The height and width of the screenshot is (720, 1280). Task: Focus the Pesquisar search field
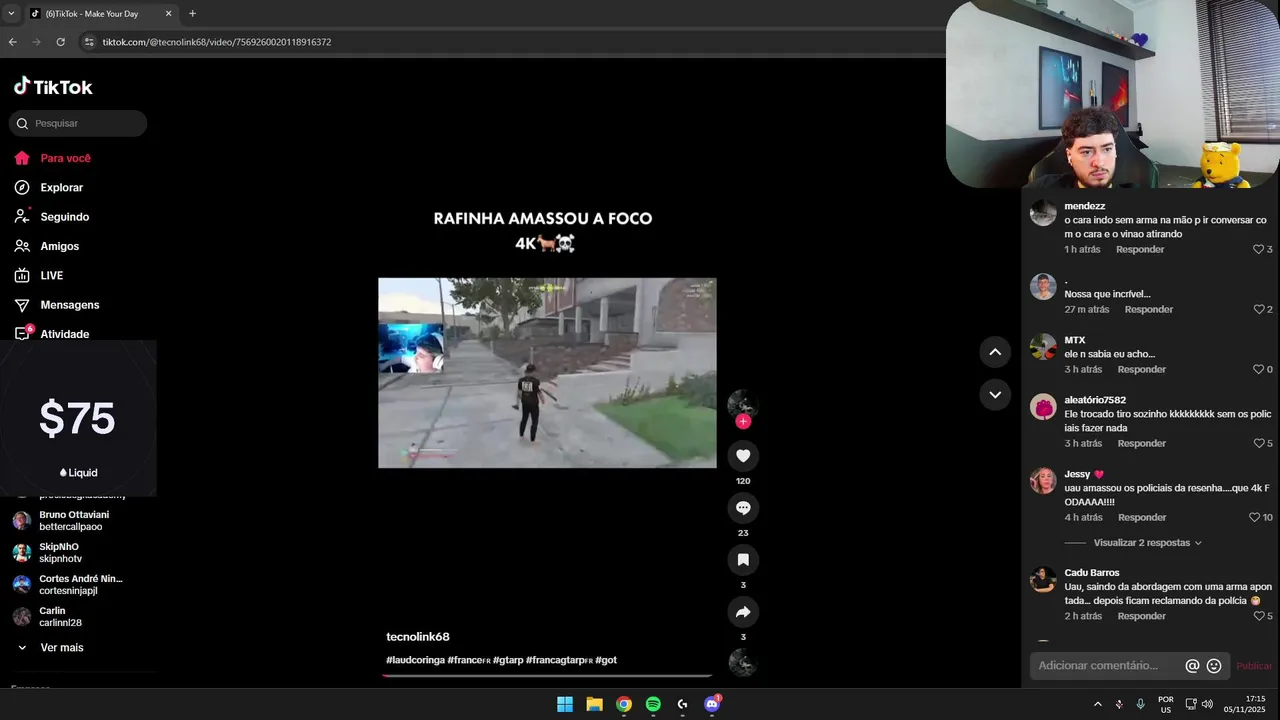[x=78, y=123]
